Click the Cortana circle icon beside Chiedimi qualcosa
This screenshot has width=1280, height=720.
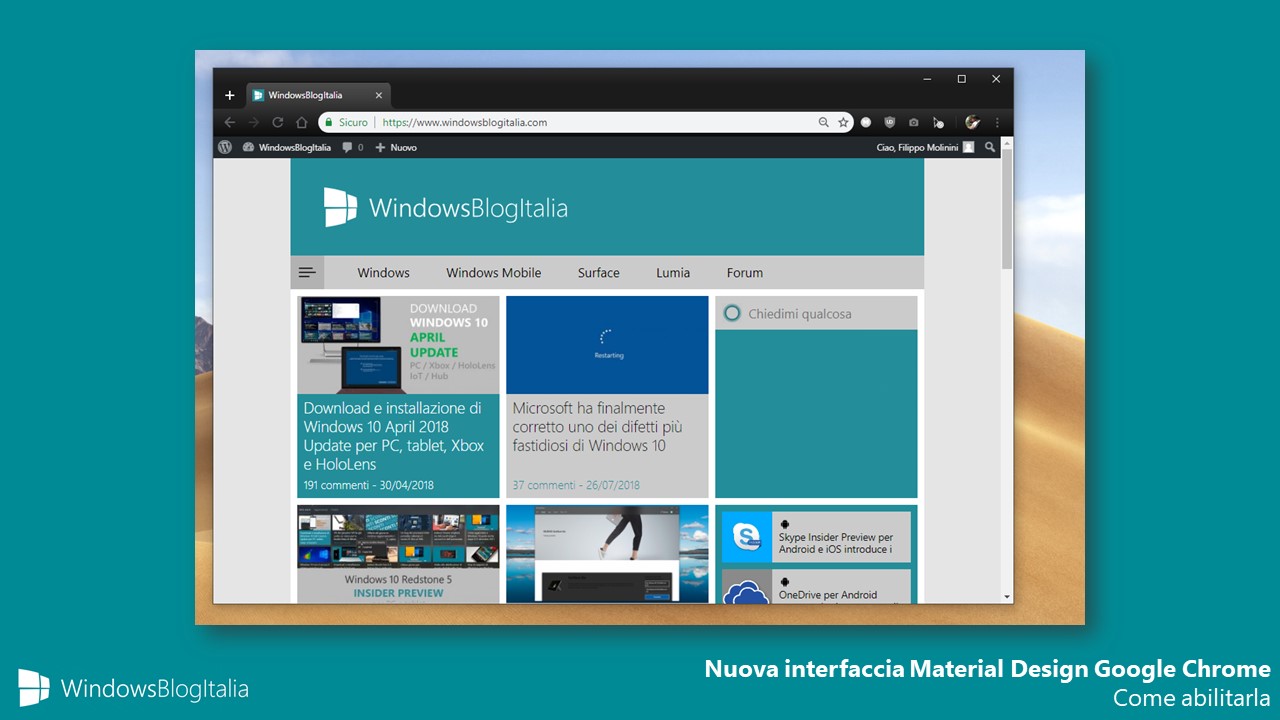(732, 313)
